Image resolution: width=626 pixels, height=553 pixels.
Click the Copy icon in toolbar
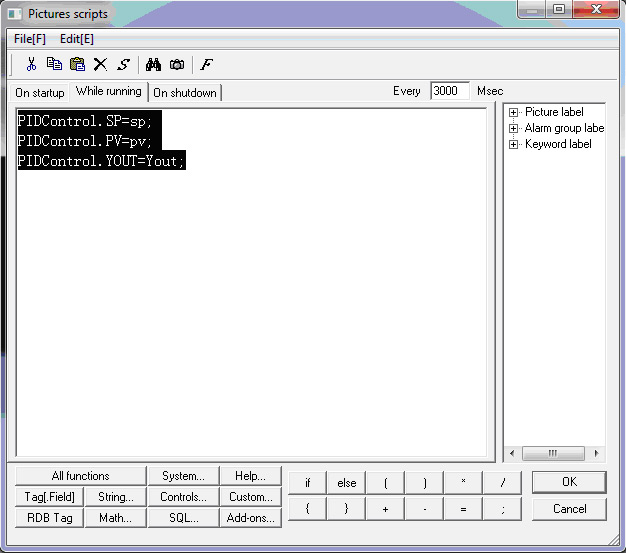[x=54, y=64]
